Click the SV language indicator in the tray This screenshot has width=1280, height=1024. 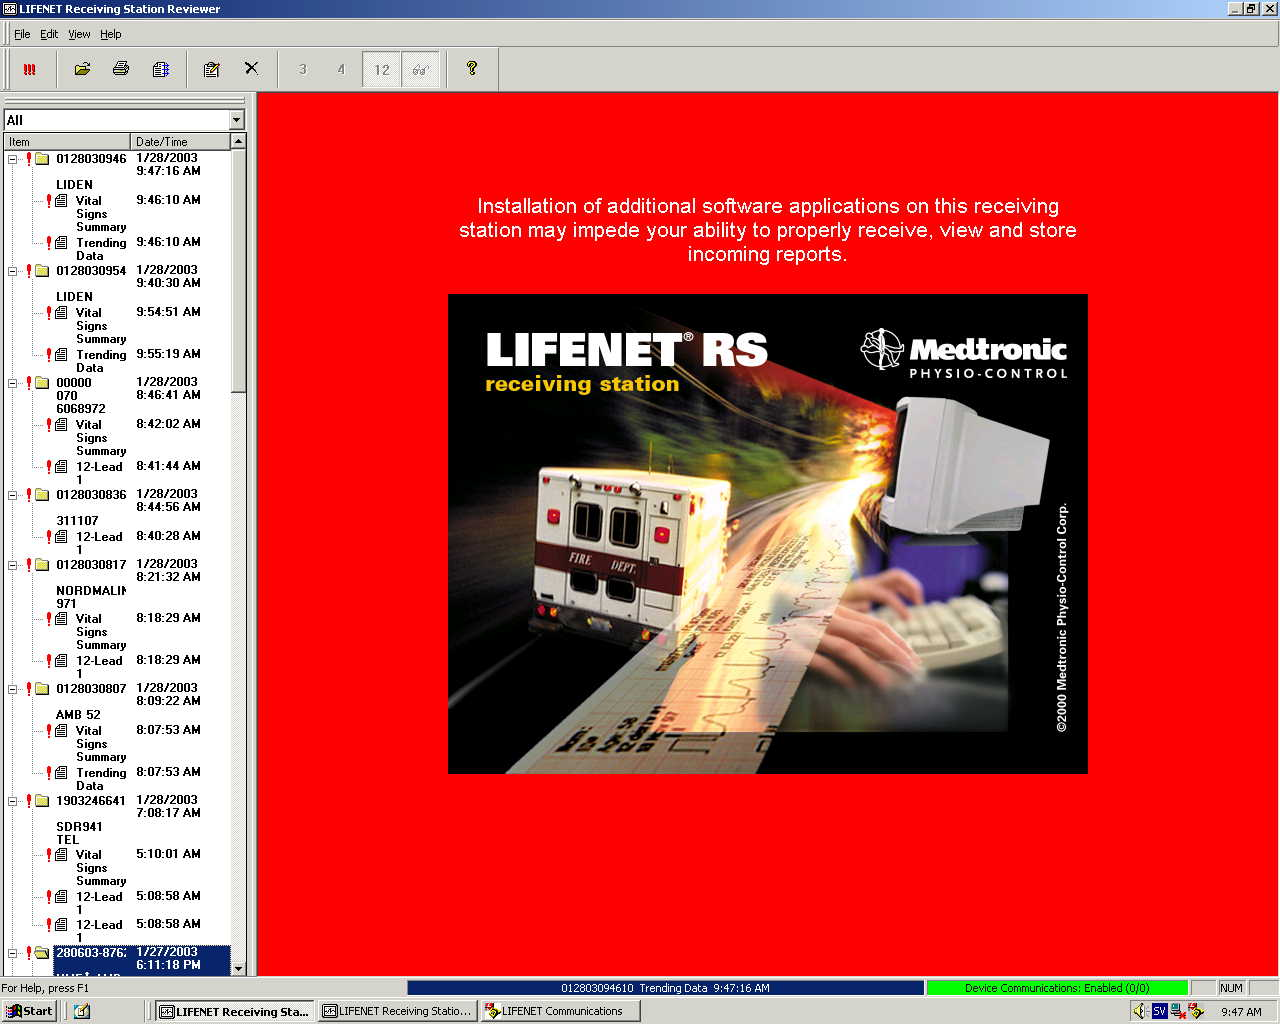(1159, 1011)
